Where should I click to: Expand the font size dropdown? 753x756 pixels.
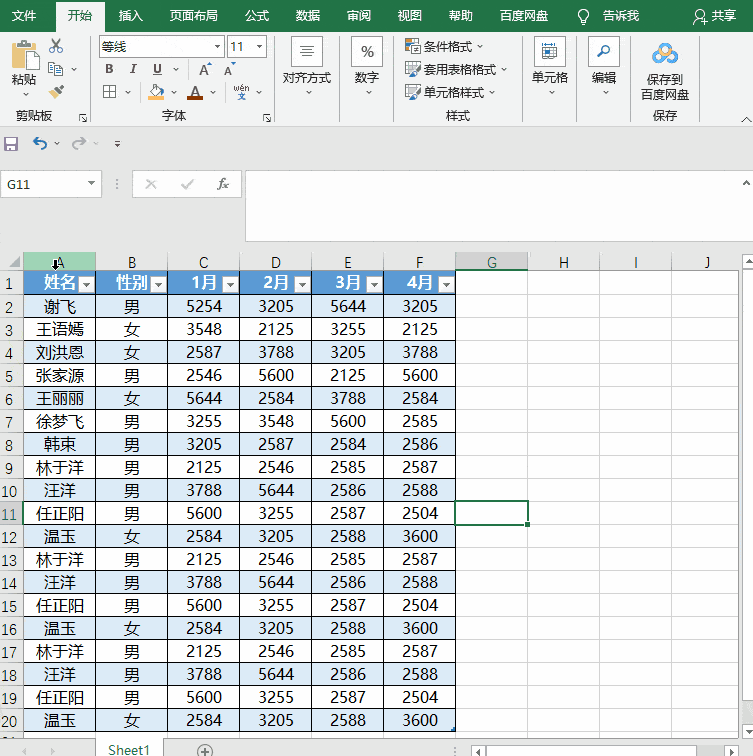[260, 47]
